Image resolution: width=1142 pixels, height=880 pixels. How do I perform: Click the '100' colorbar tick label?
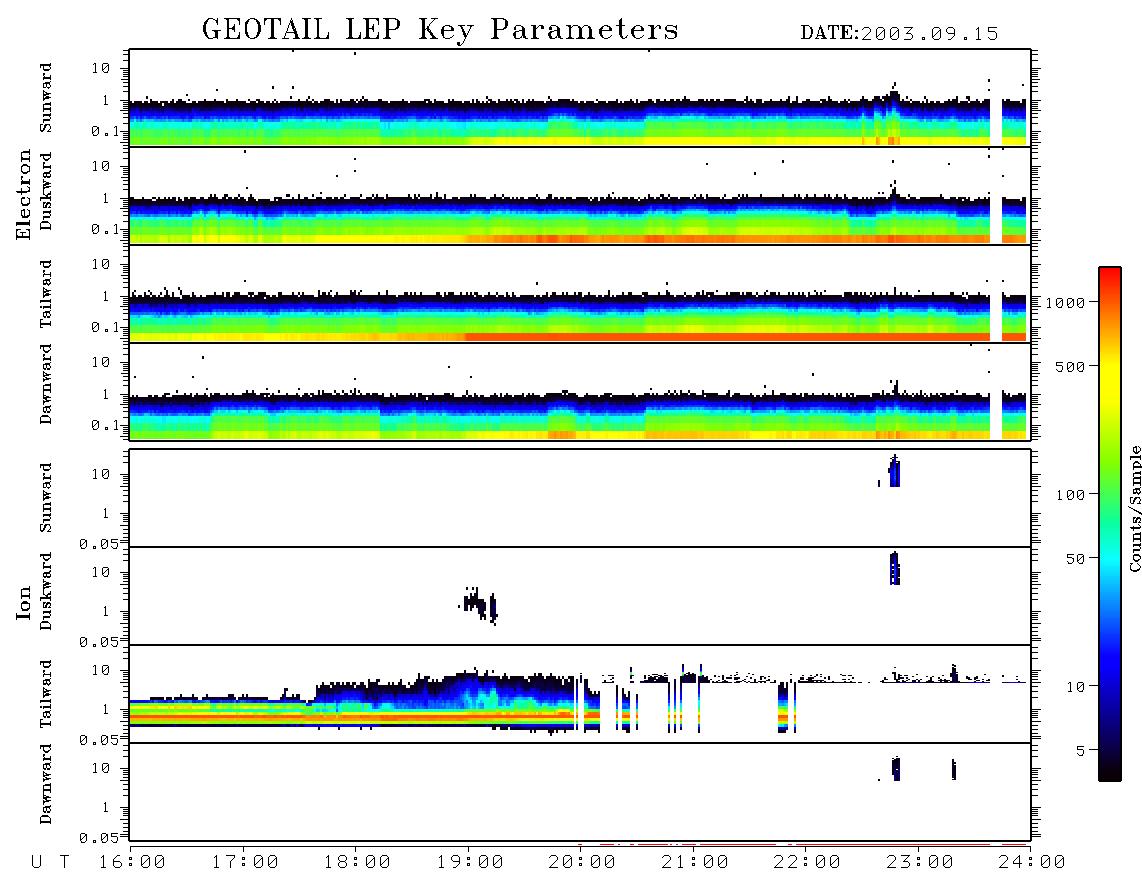[1070, 495]
